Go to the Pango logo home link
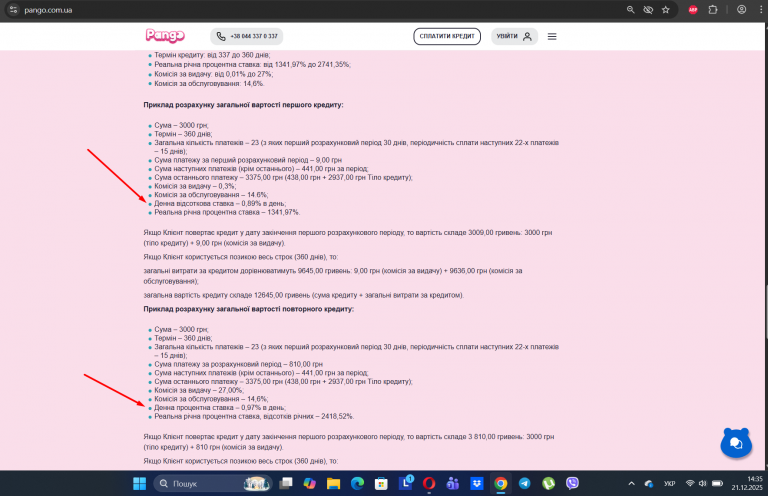Viewport: 768px width, 496px height. (x=165, y=36)
